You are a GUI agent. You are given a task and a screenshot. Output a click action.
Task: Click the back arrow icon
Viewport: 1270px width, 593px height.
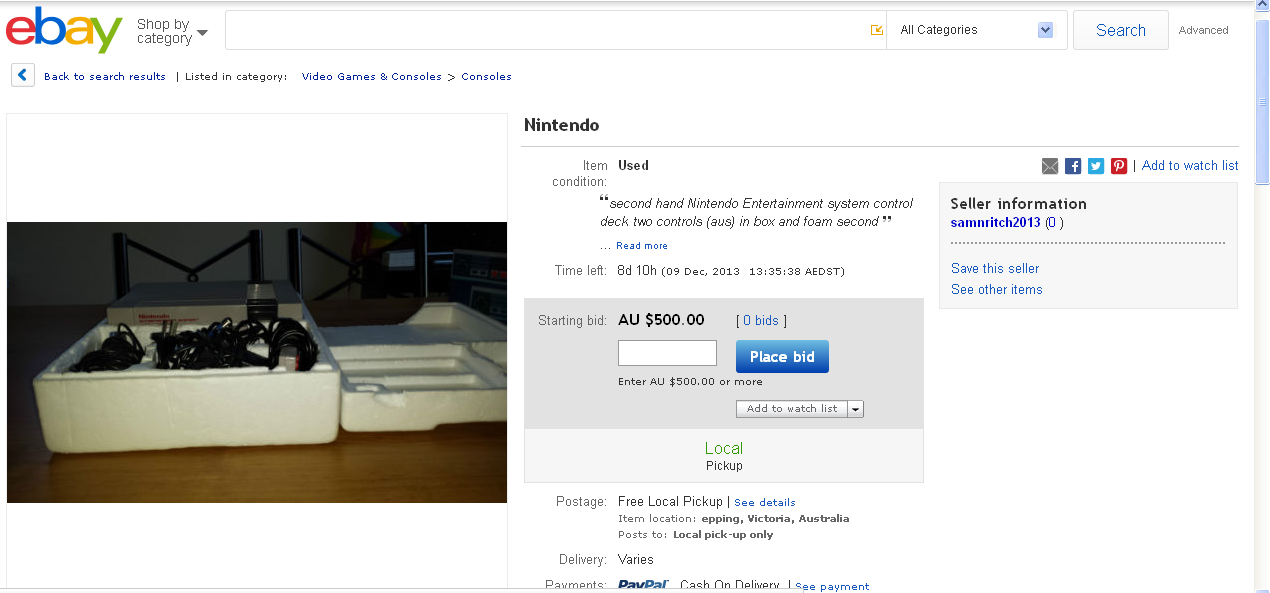(x=23, y=75)
